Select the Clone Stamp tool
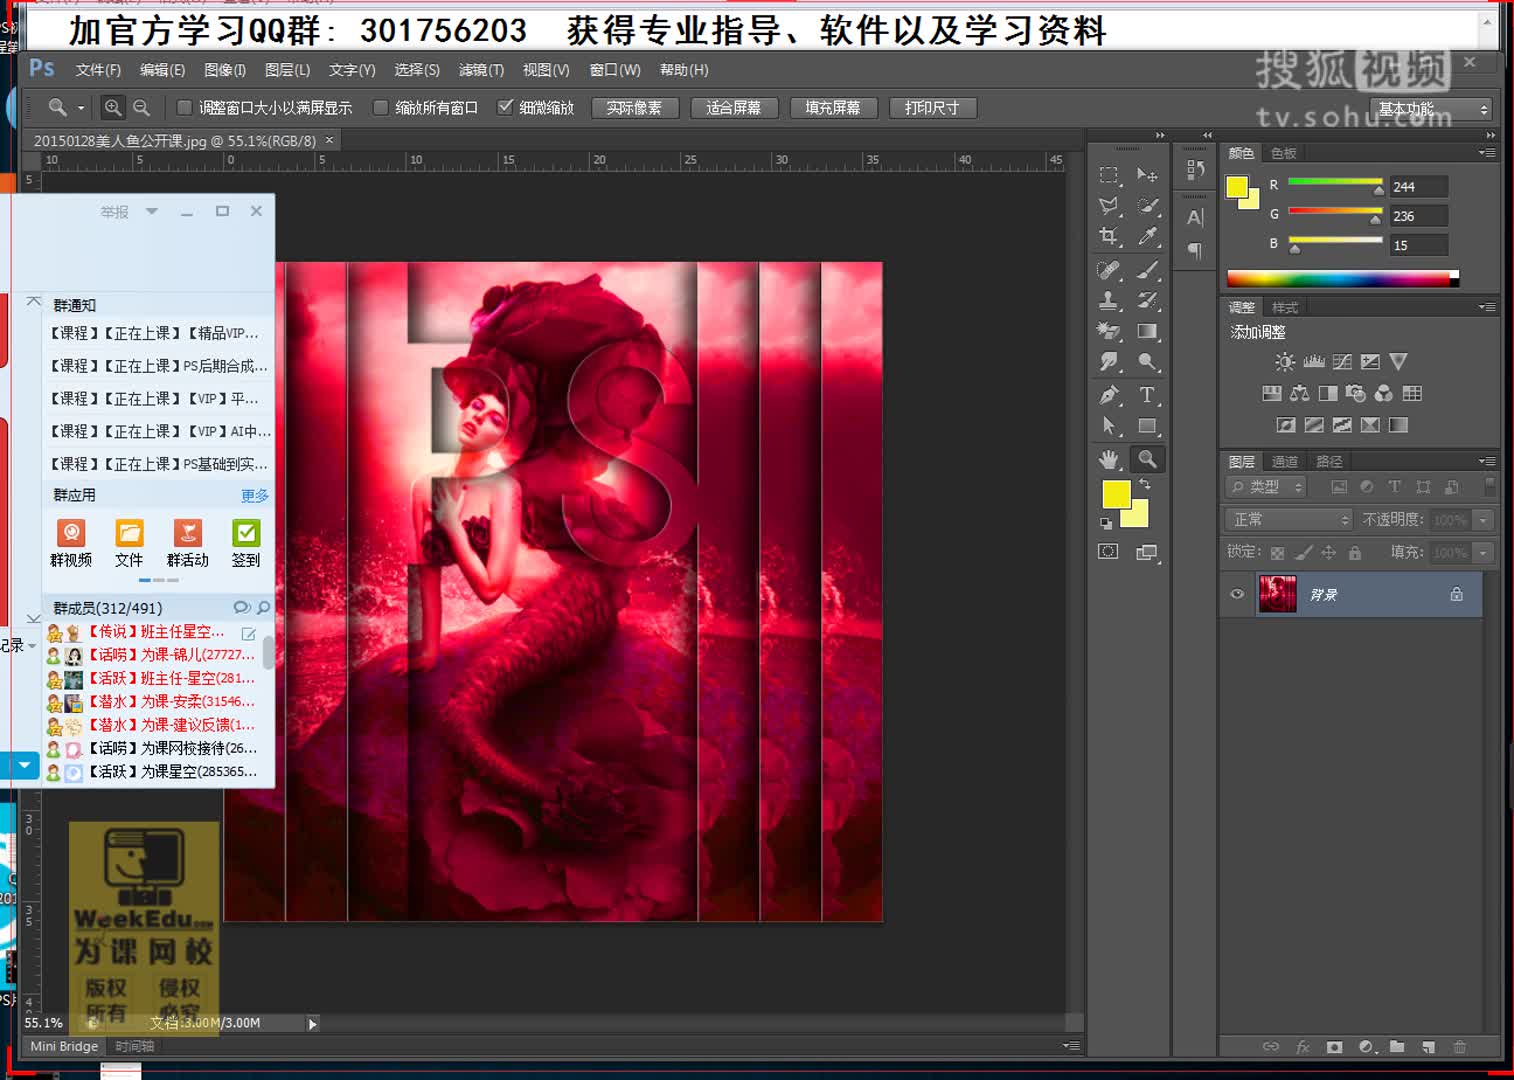The width and height of the screenshot is (1514, 1080). click(x=1108, y=300)
